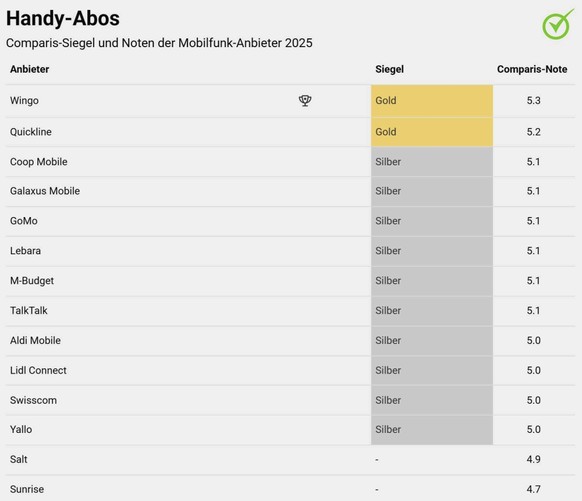
Task: Click the green Comparis checkmark logo
Action: click(x=558, y=24)
